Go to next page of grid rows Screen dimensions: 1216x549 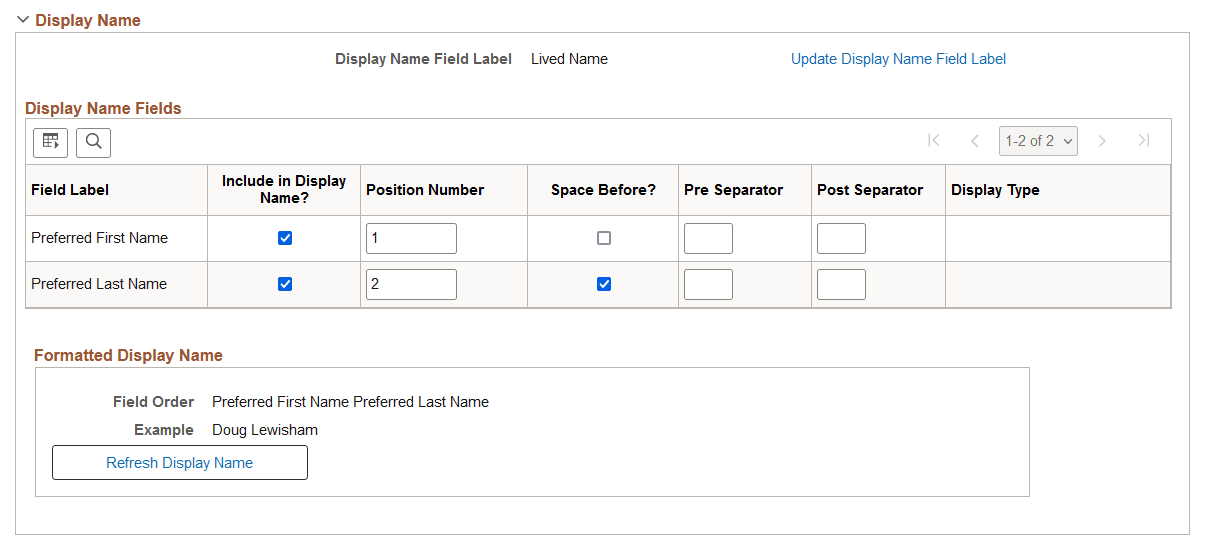click(x=1102, y=141)
